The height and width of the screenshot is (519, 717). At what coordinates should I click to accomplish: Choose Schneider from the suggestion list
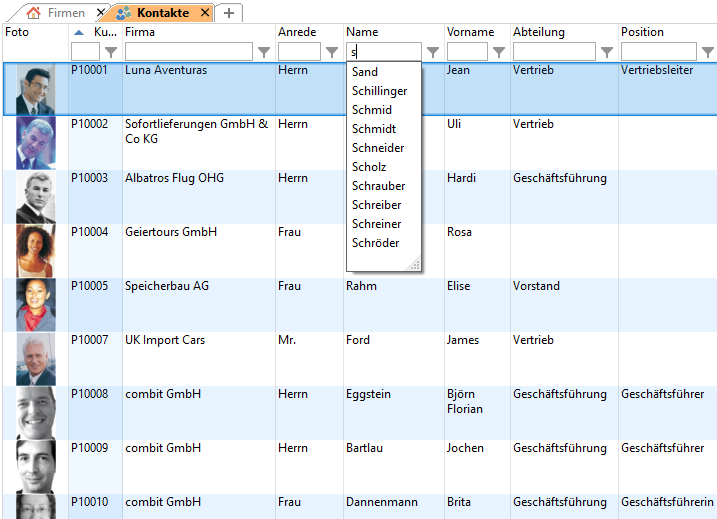(x=378, y=148)
